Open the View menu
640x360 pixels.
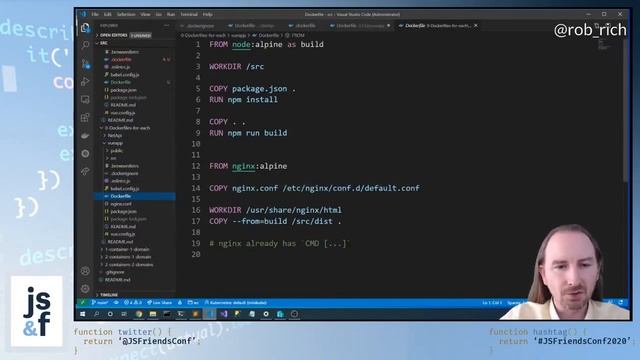pos(145,14)
